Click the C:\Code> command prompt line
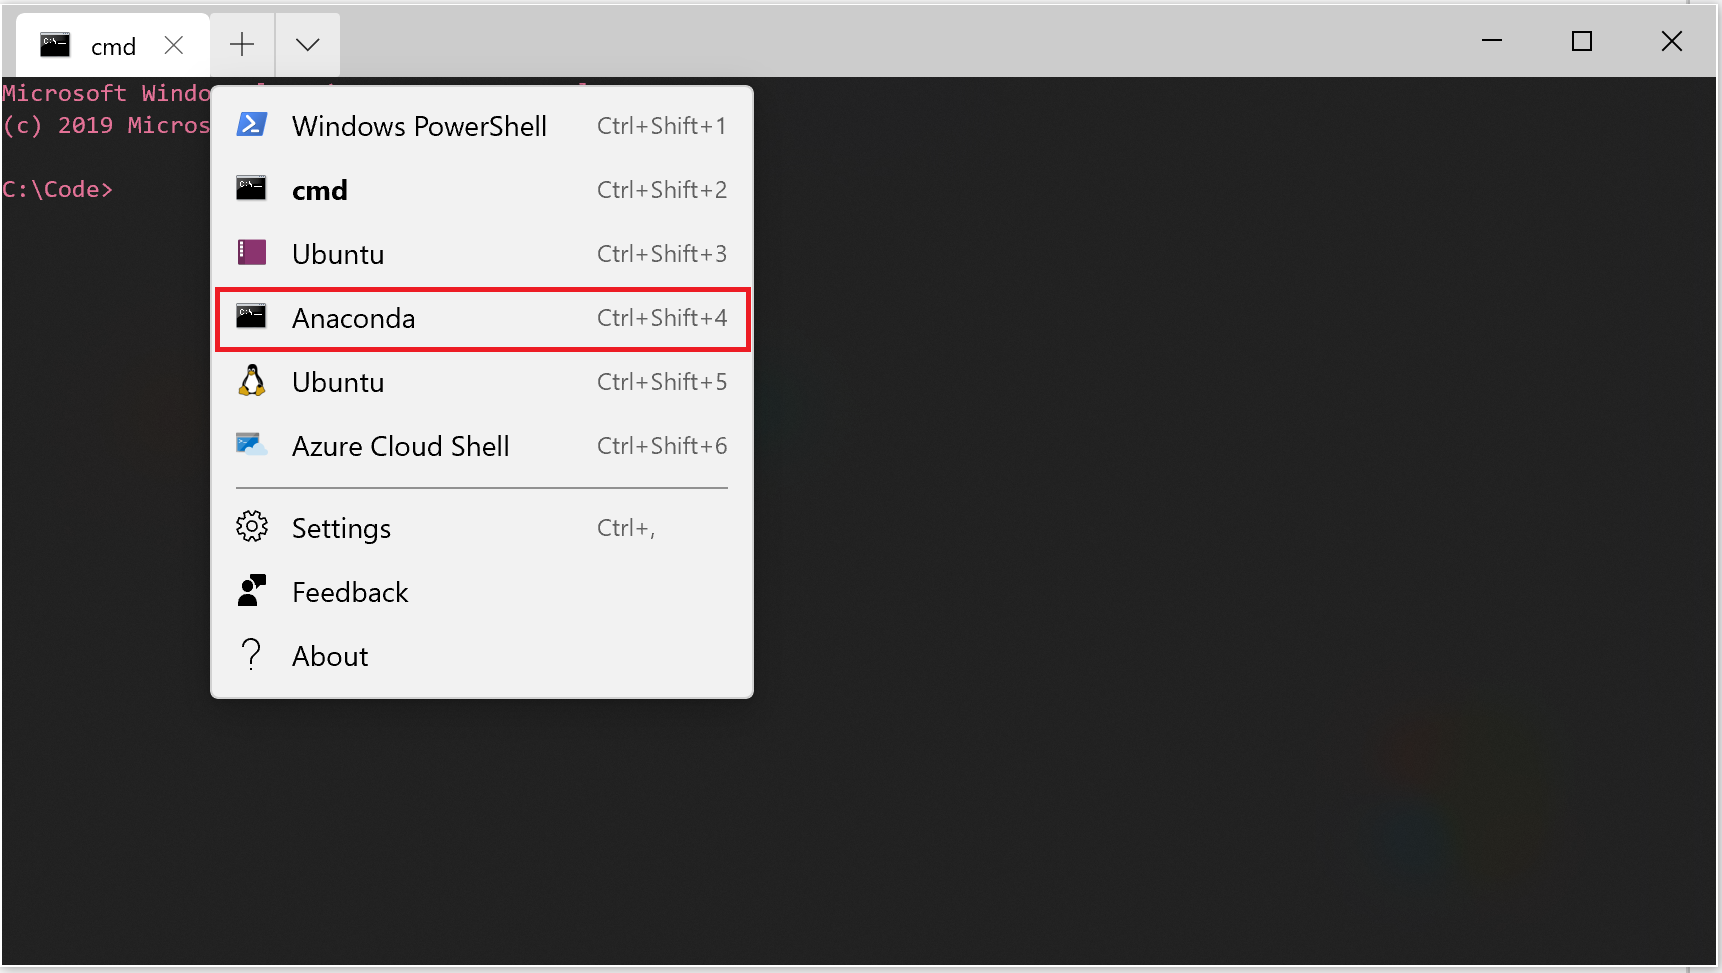 pyautogui.click(x=58, y=189)
